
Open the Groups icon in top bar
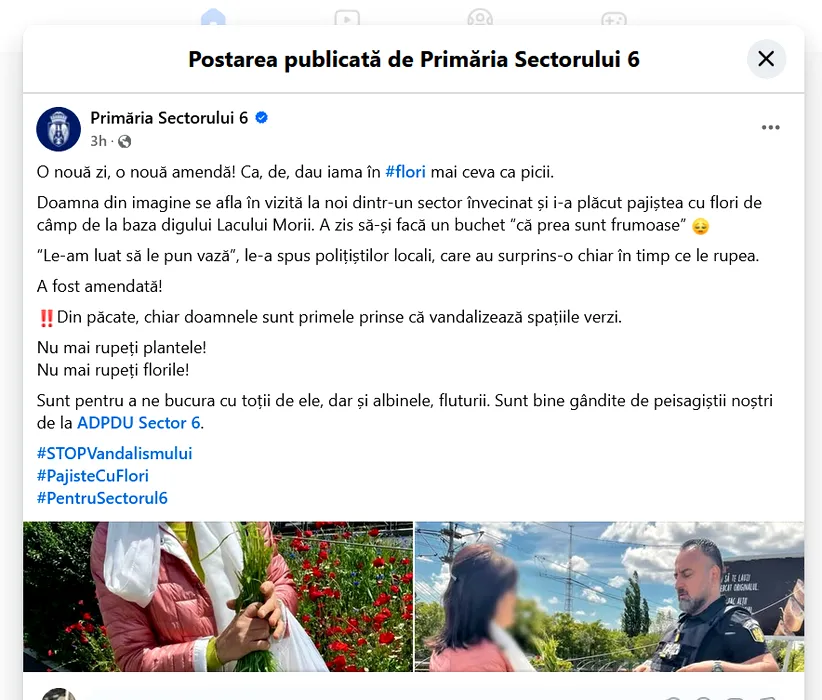[480, 18]
